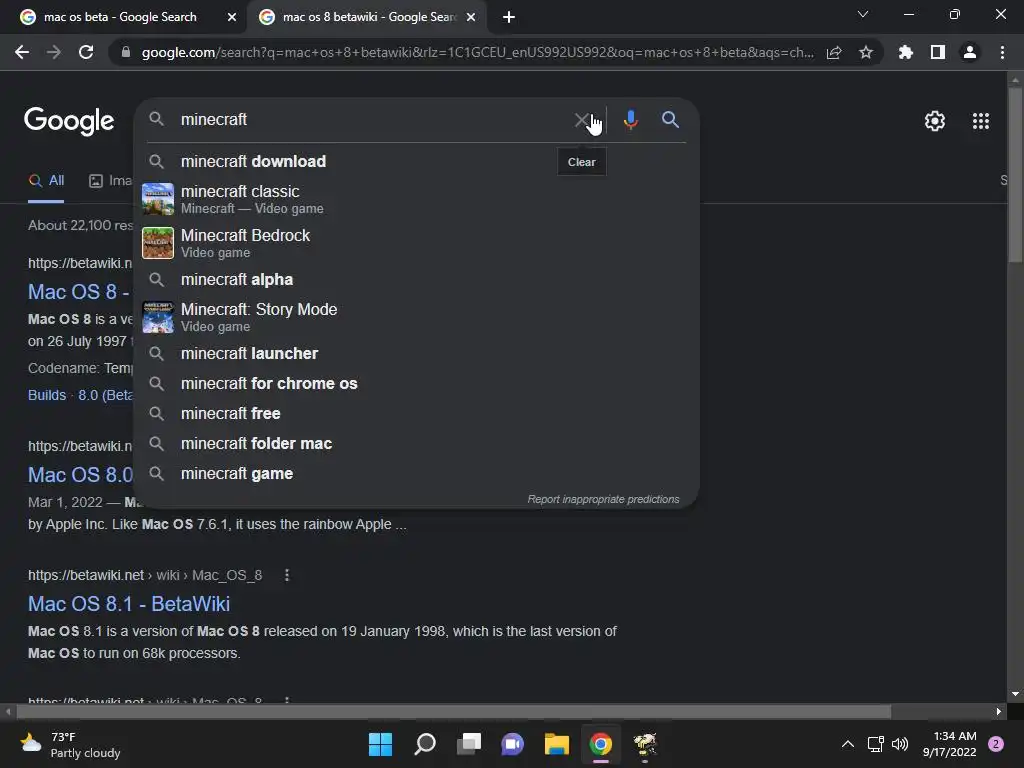
Task: Select the All results tab
Action: [46, 180]
